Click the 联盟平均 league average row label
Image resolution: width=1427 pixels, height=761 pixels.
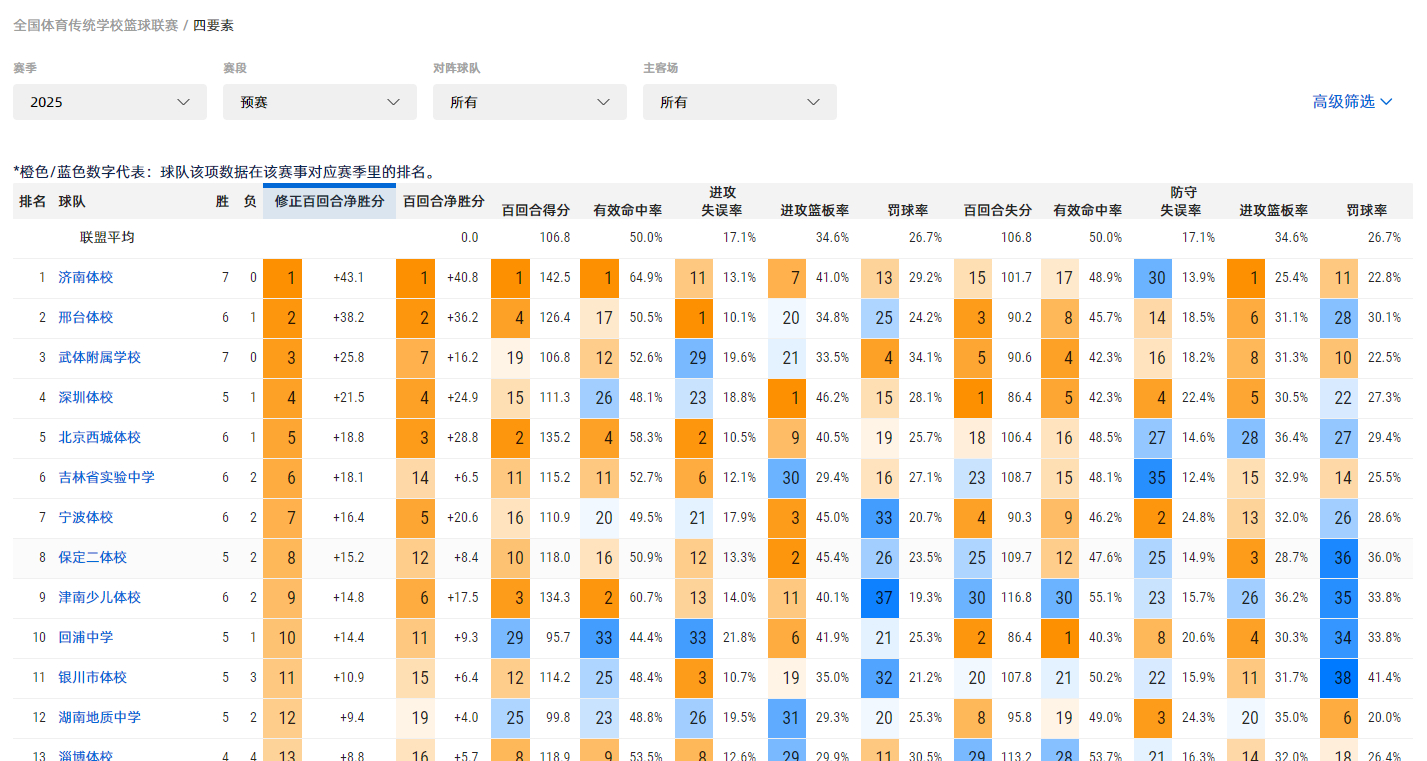[x=107, y=238]
